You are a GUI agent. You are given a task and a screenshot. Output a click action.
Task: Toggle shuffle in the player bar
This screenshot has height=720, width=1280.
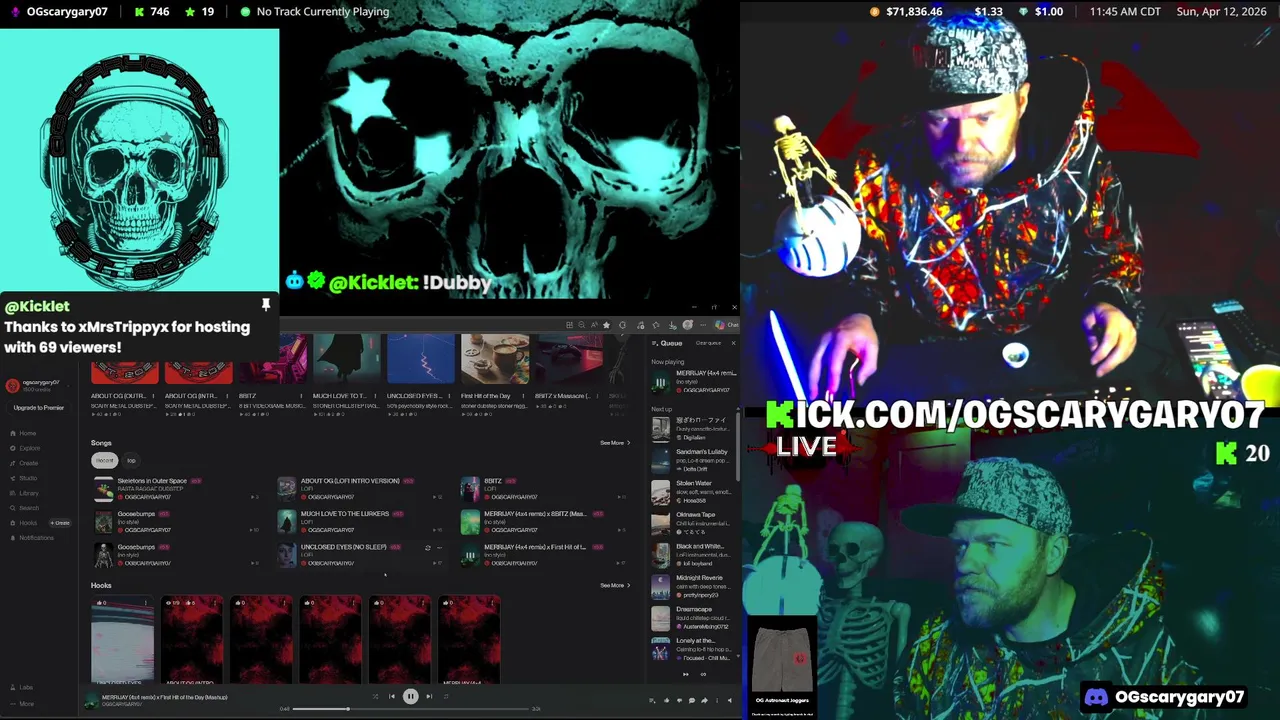(x=375, y=696)
